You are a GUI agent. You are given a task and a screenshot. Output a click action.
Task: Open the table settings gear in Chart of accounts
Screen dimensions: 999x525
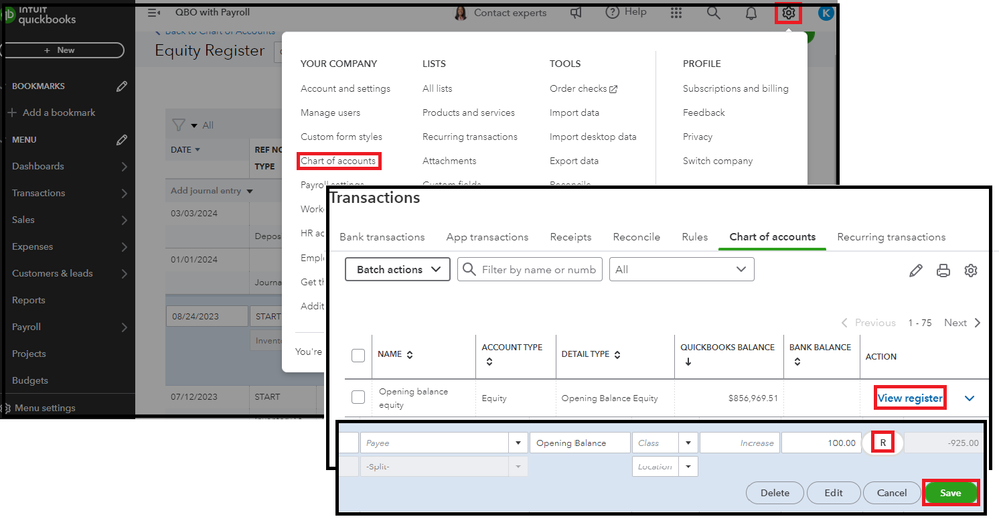970,271
